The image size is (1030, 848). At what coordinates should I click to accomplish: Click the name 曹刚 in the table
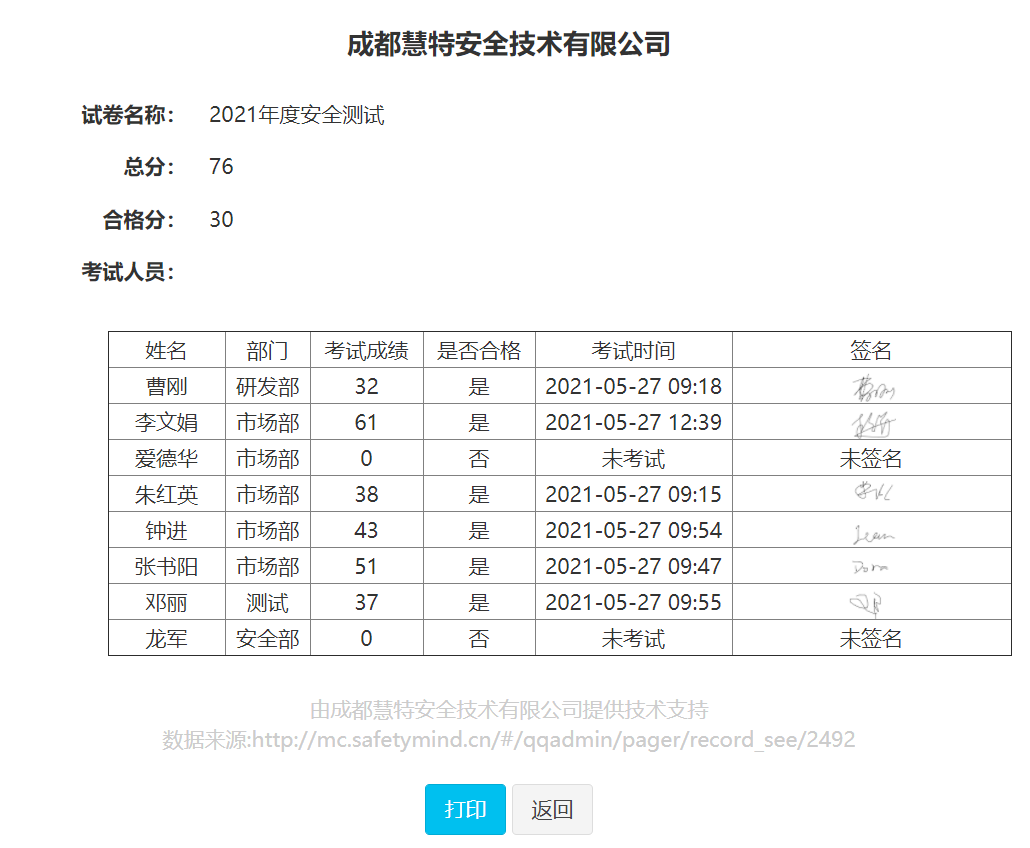tap(166, 386)
